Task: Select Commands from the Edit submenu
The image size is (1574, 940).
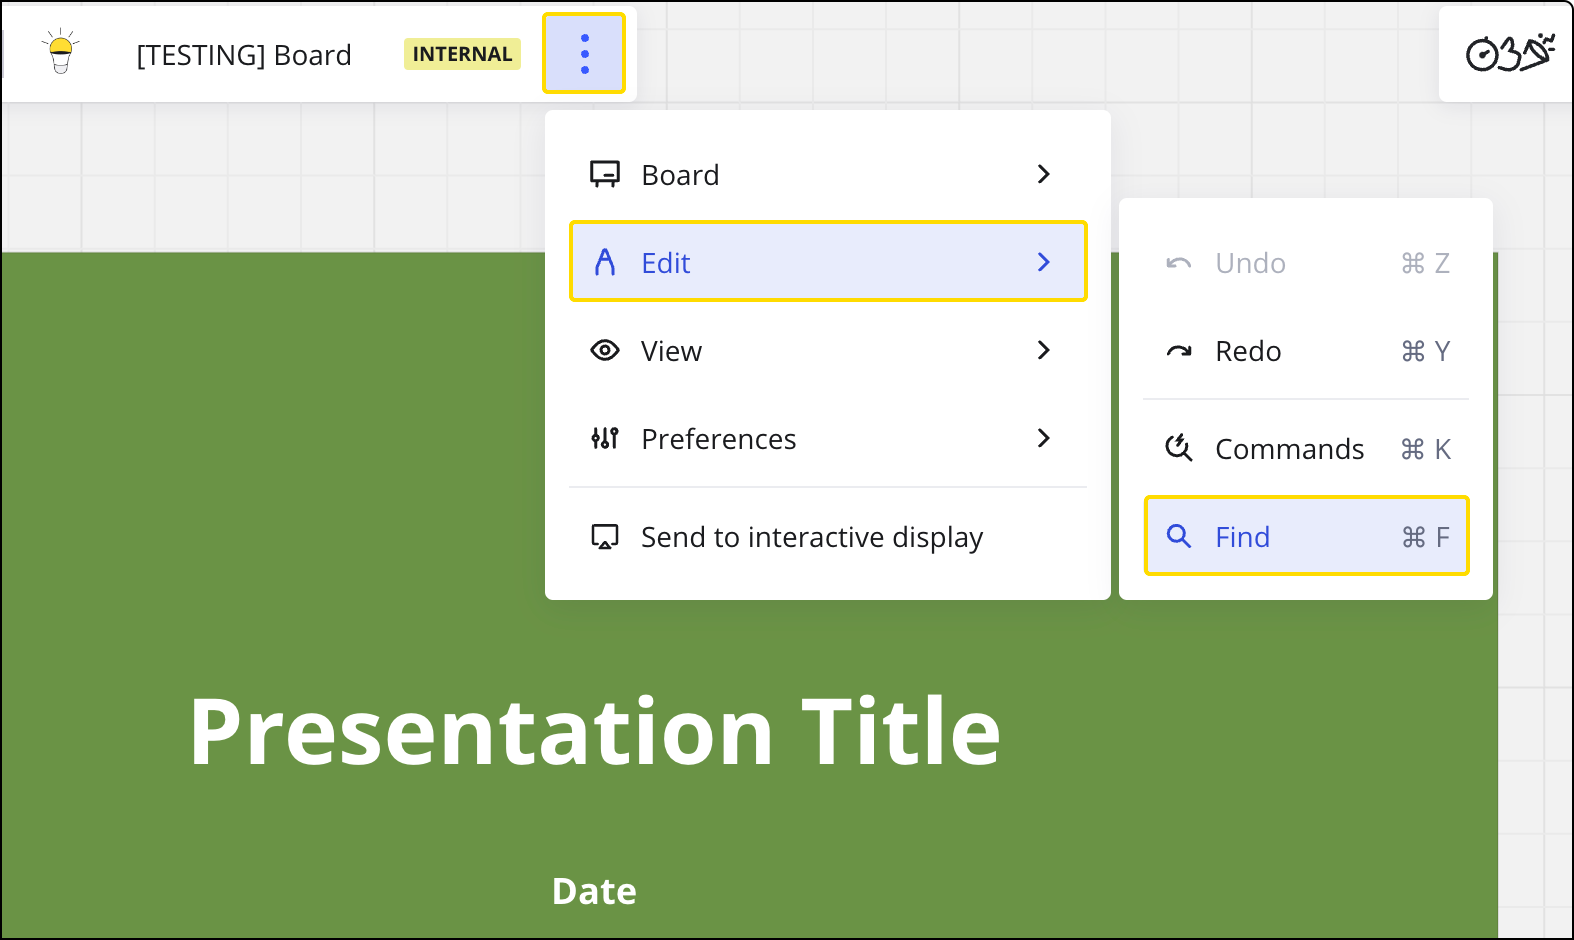Action: [x=1289, y=449]
